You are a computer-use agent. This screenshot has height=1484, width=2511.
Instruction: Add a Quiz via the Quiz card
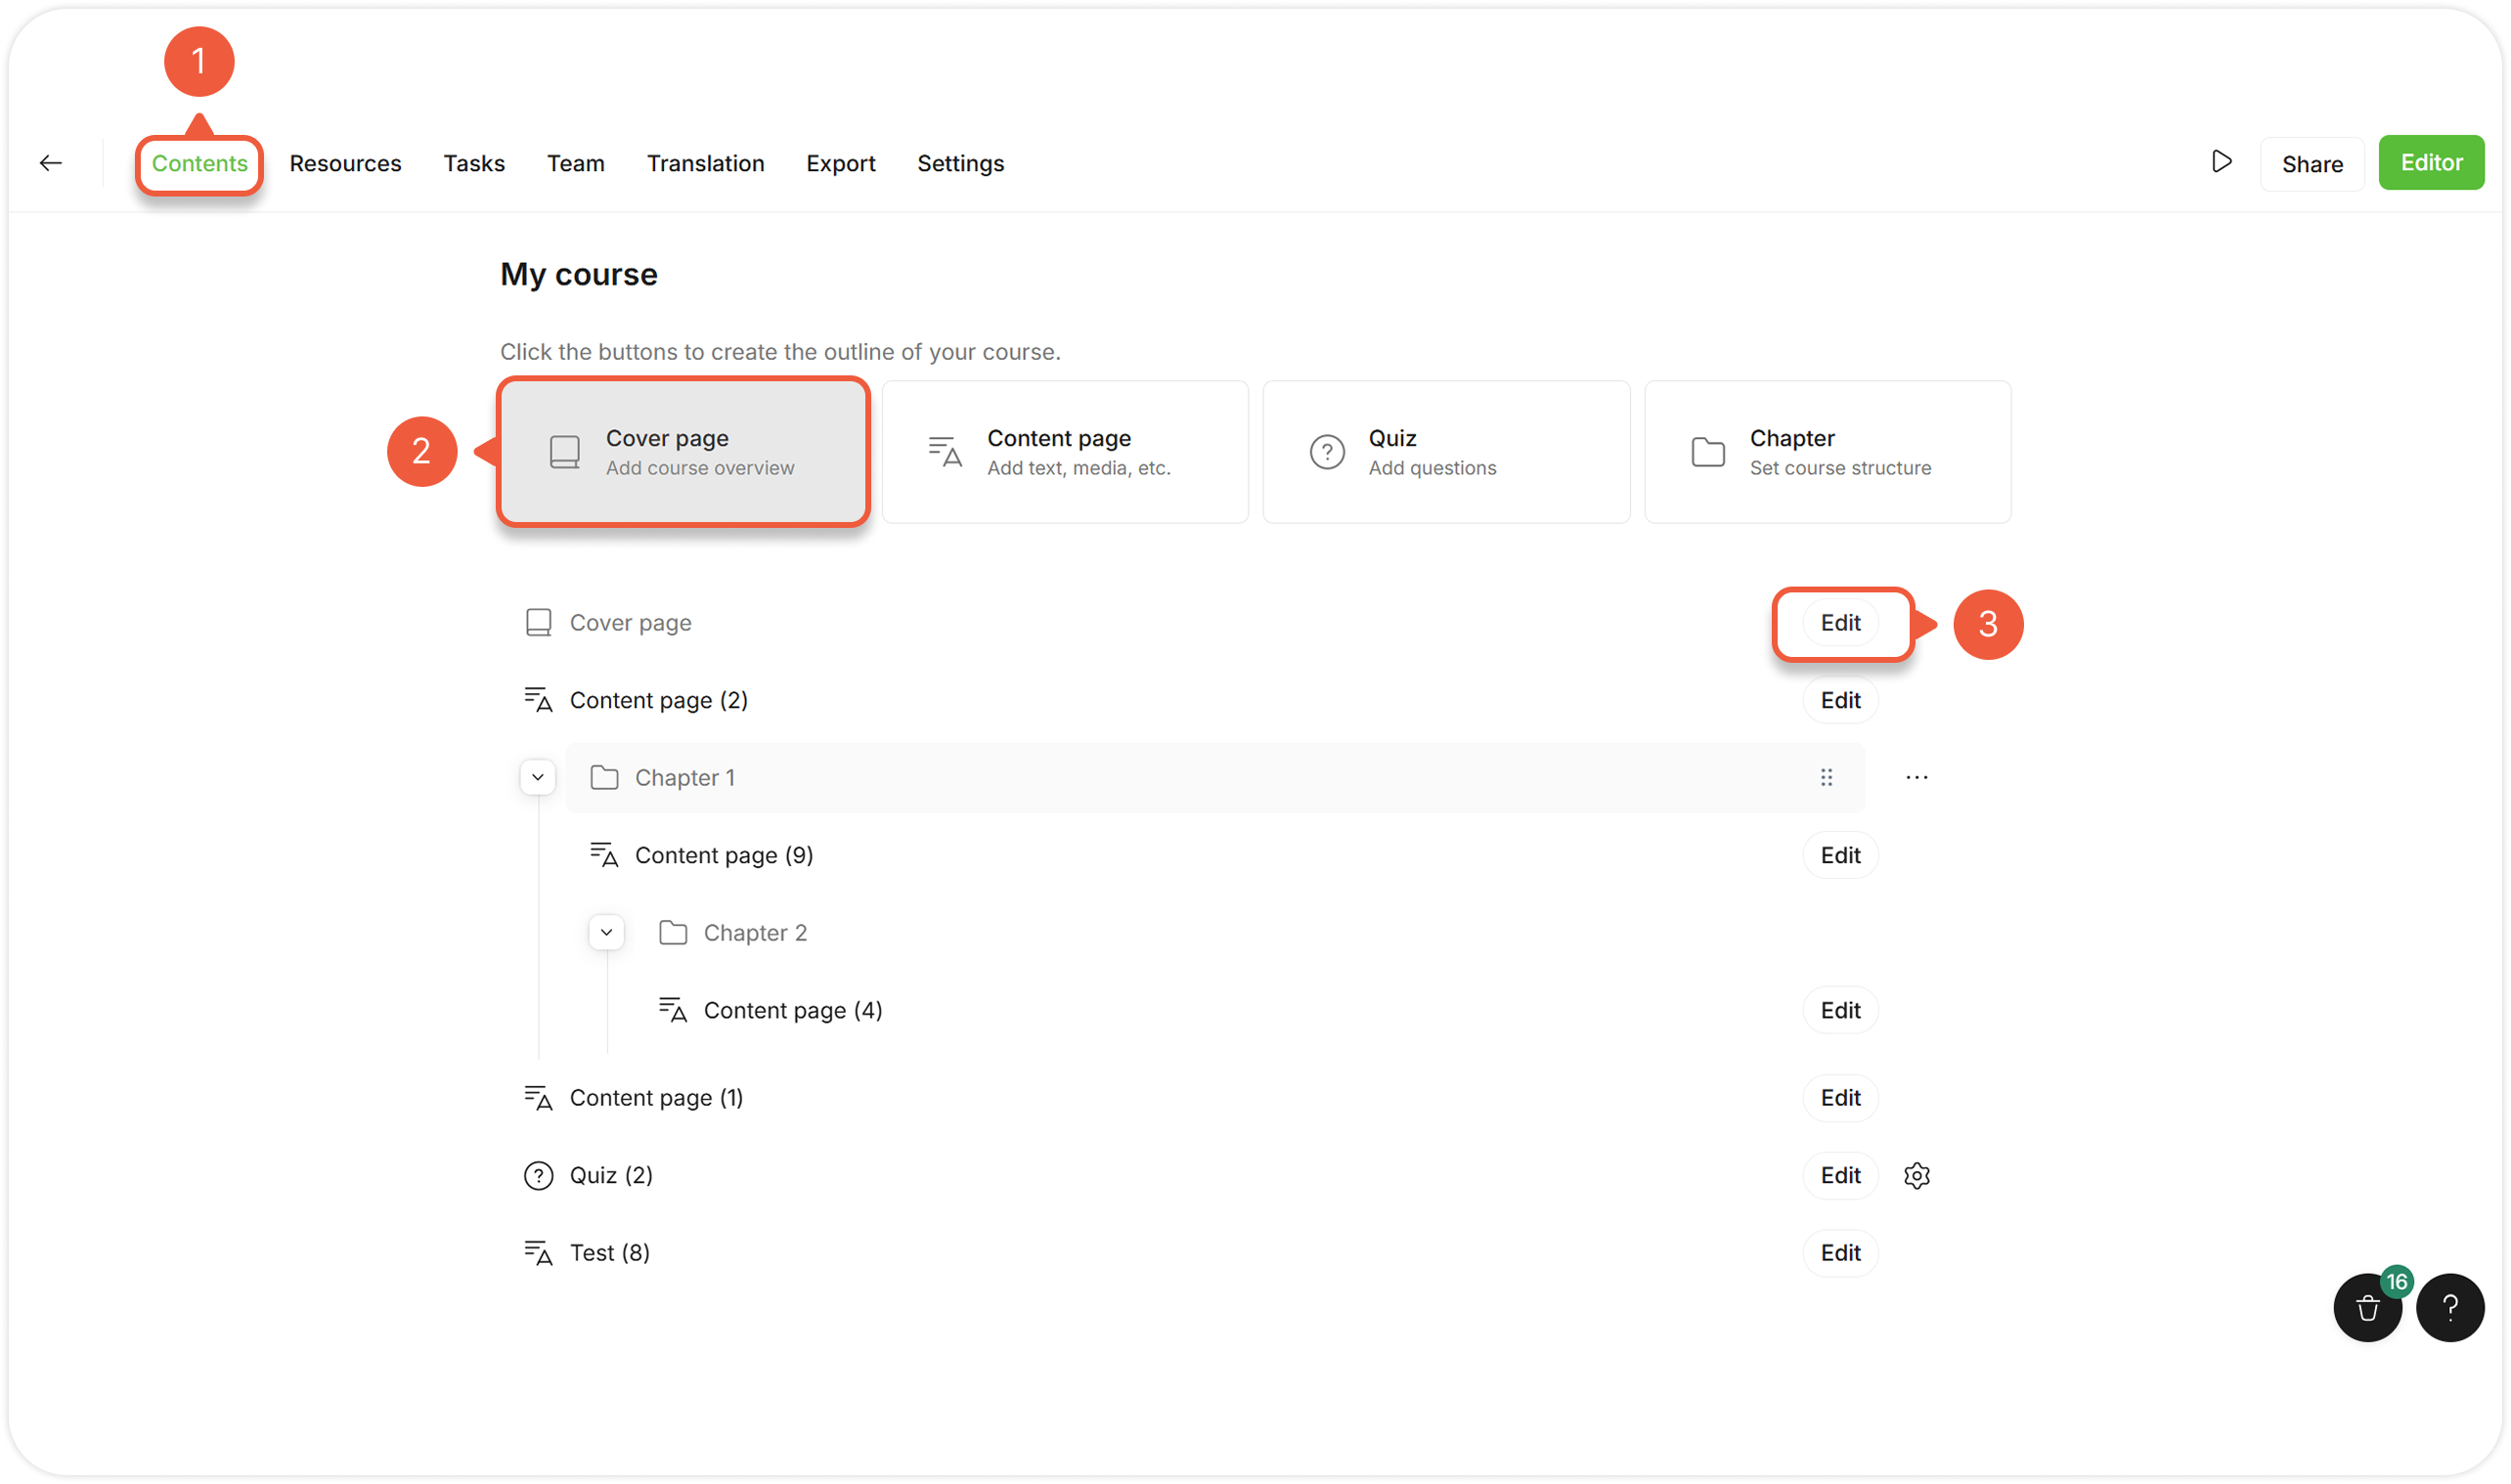(1445, 452)
